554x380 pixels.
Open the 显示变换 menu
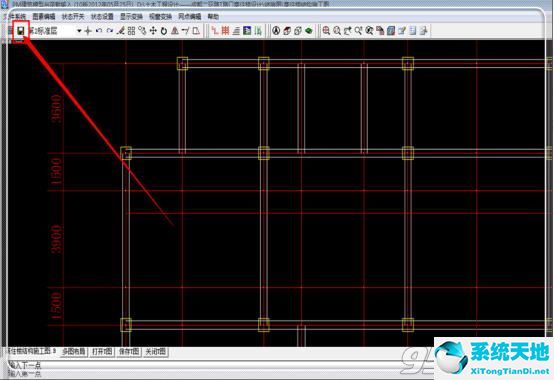(x=131, y=17)
